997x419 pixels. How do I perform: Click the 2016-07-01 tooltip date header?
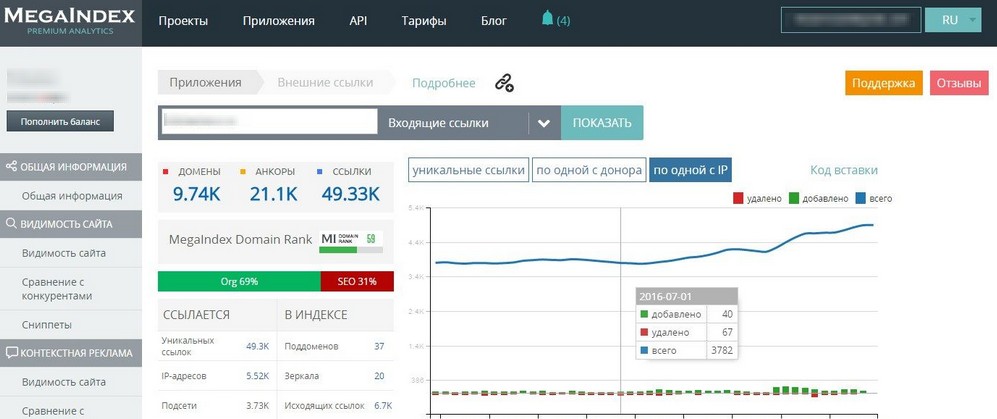687,296
